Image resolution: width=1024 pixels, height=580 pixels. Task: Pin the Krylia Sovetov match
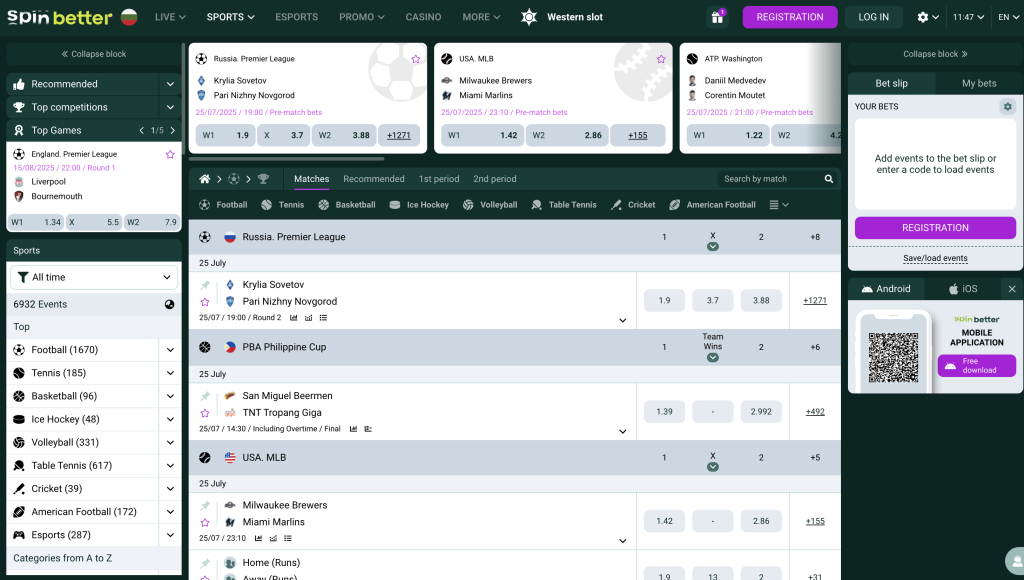click(x=204, y=285)
